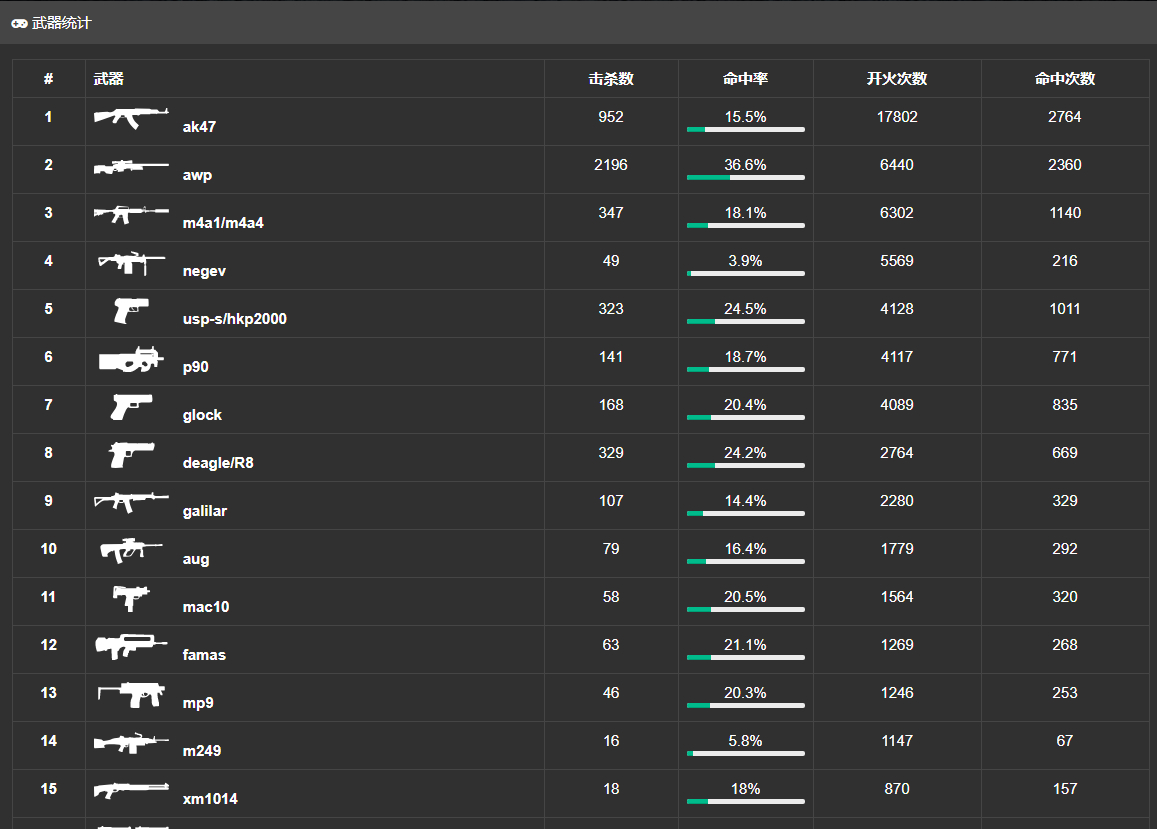
Task: Click the awp accuracy progress bar
Action: tap(745, 178)
